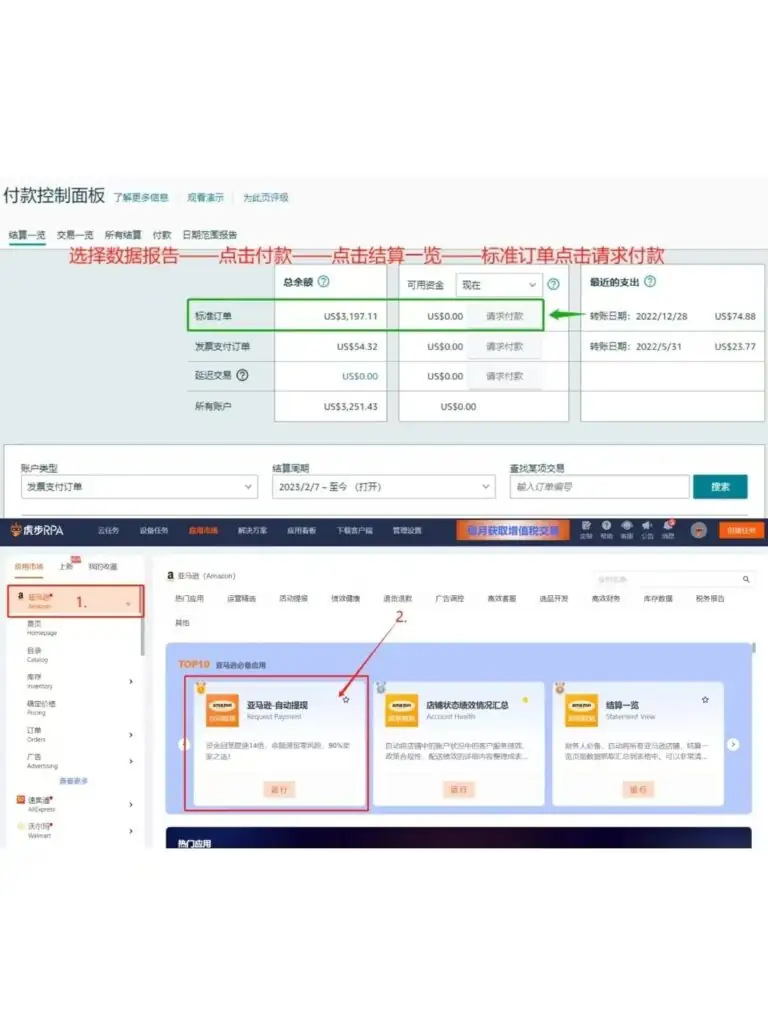768x1024 pixels.
Task: Click the Amazon icon on 亚马逊-自动提现 card
Action: [x=222, y=711]
